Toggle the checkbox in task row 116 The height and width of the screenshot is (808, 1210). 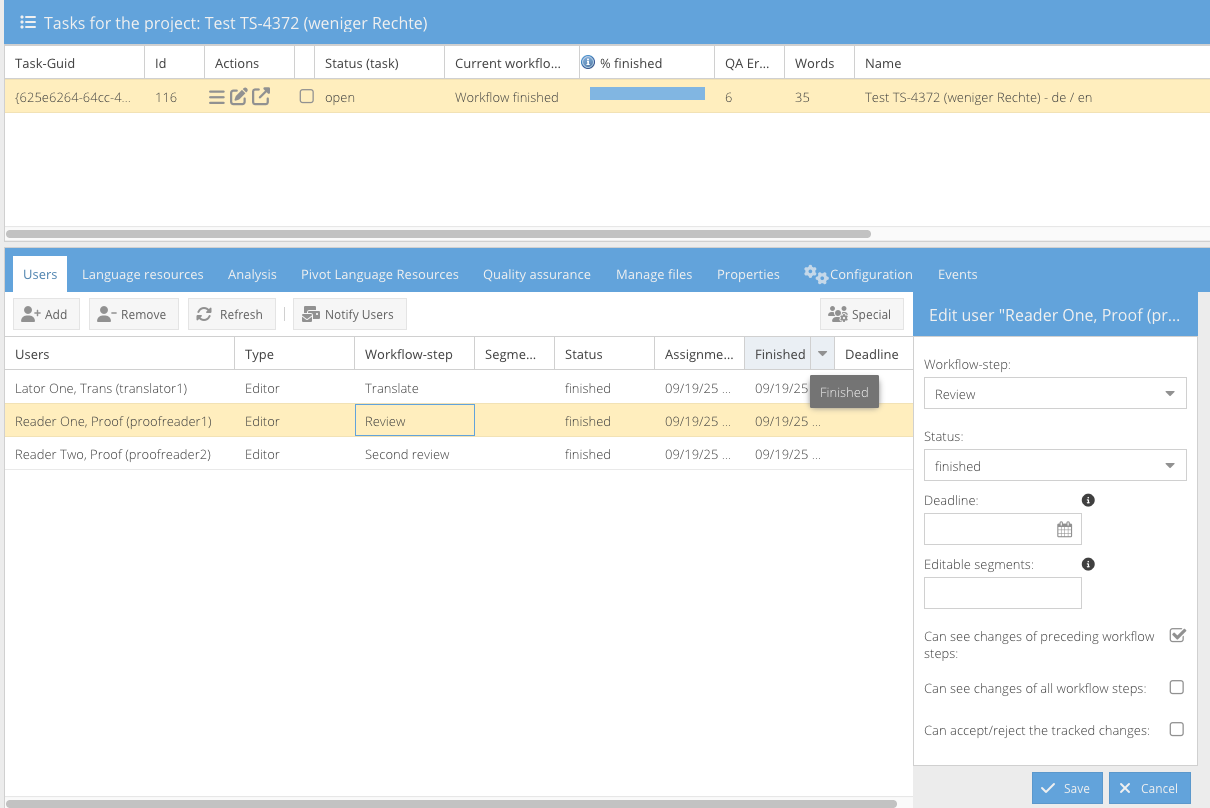pos(307,97)
